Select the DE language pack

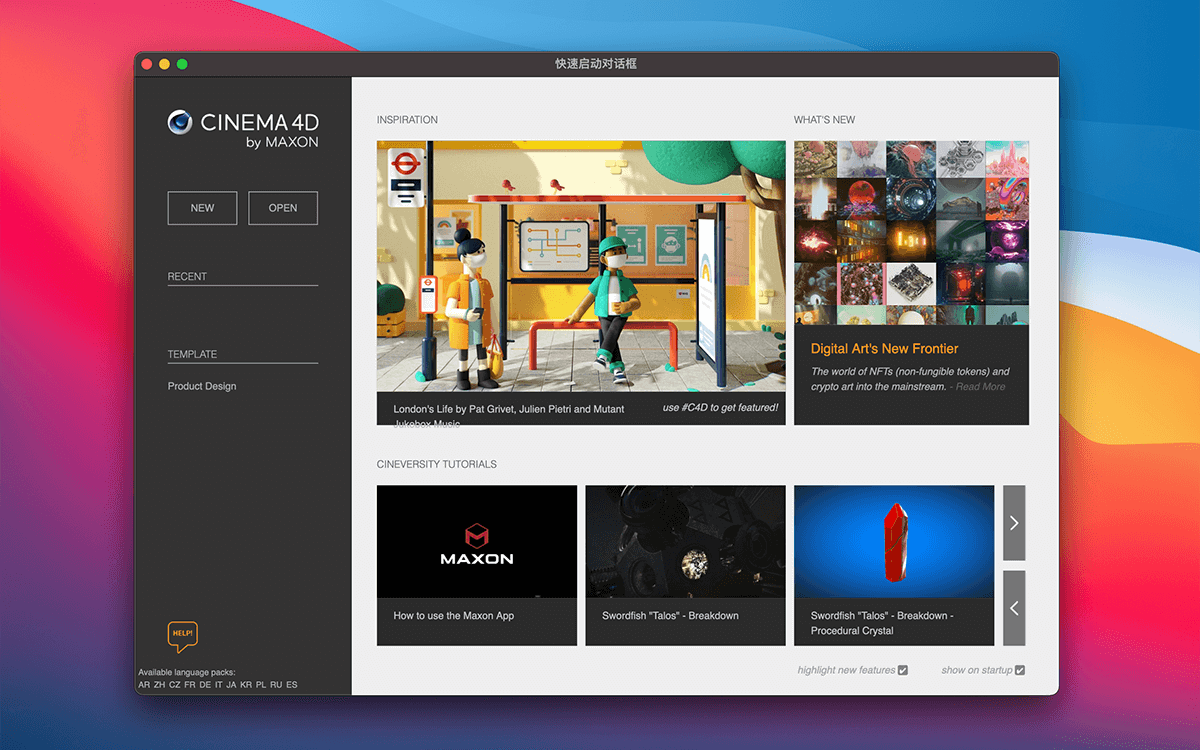[x=204, y=685]
